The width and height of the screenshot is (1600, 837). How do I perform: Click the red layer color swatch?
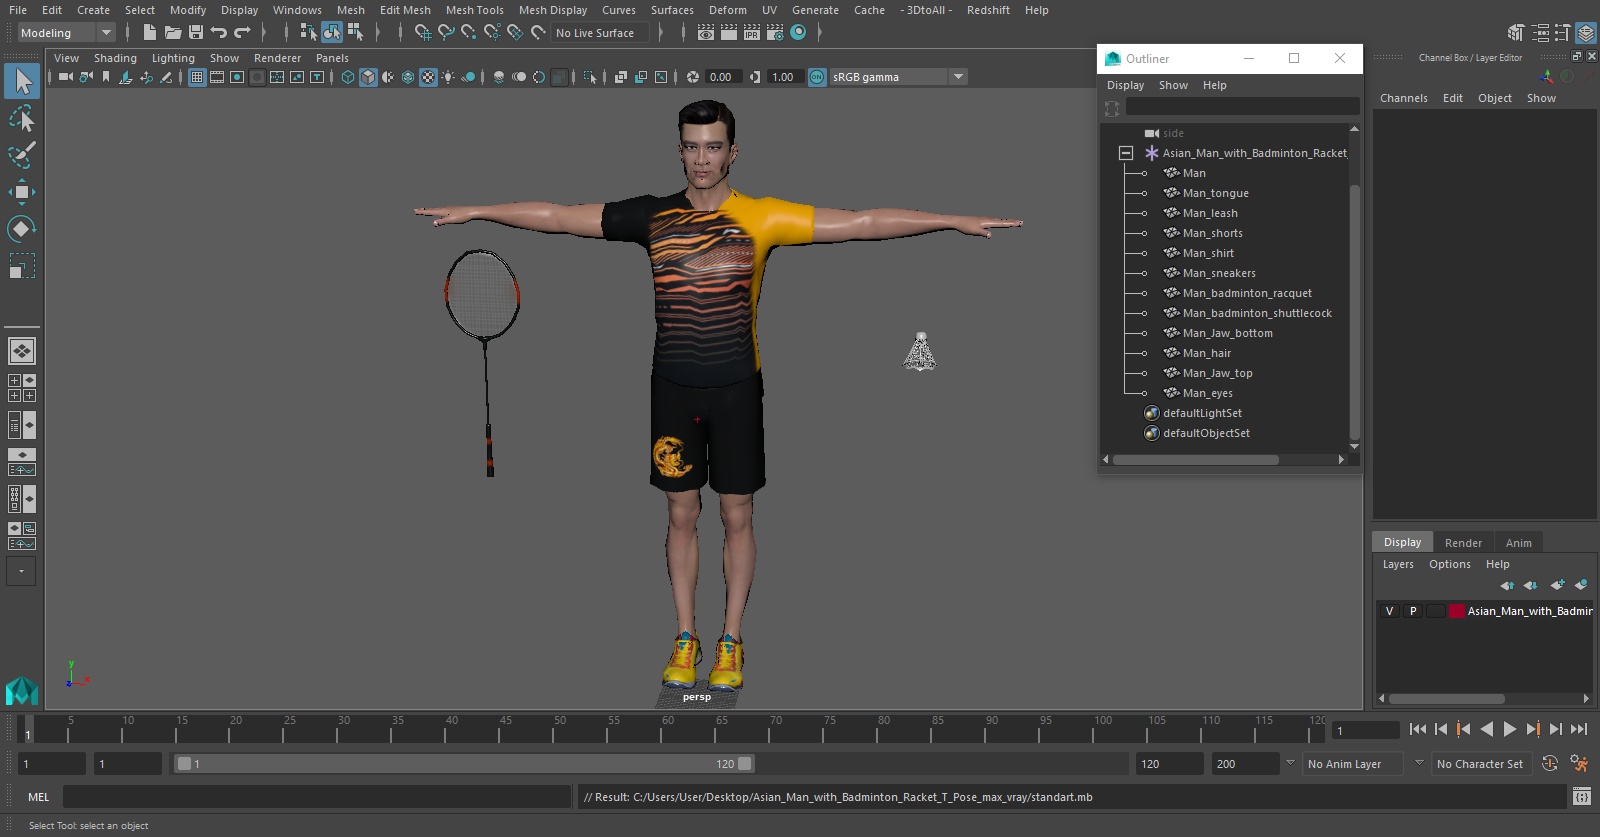pyautogui.click(x=1457, y=611)
